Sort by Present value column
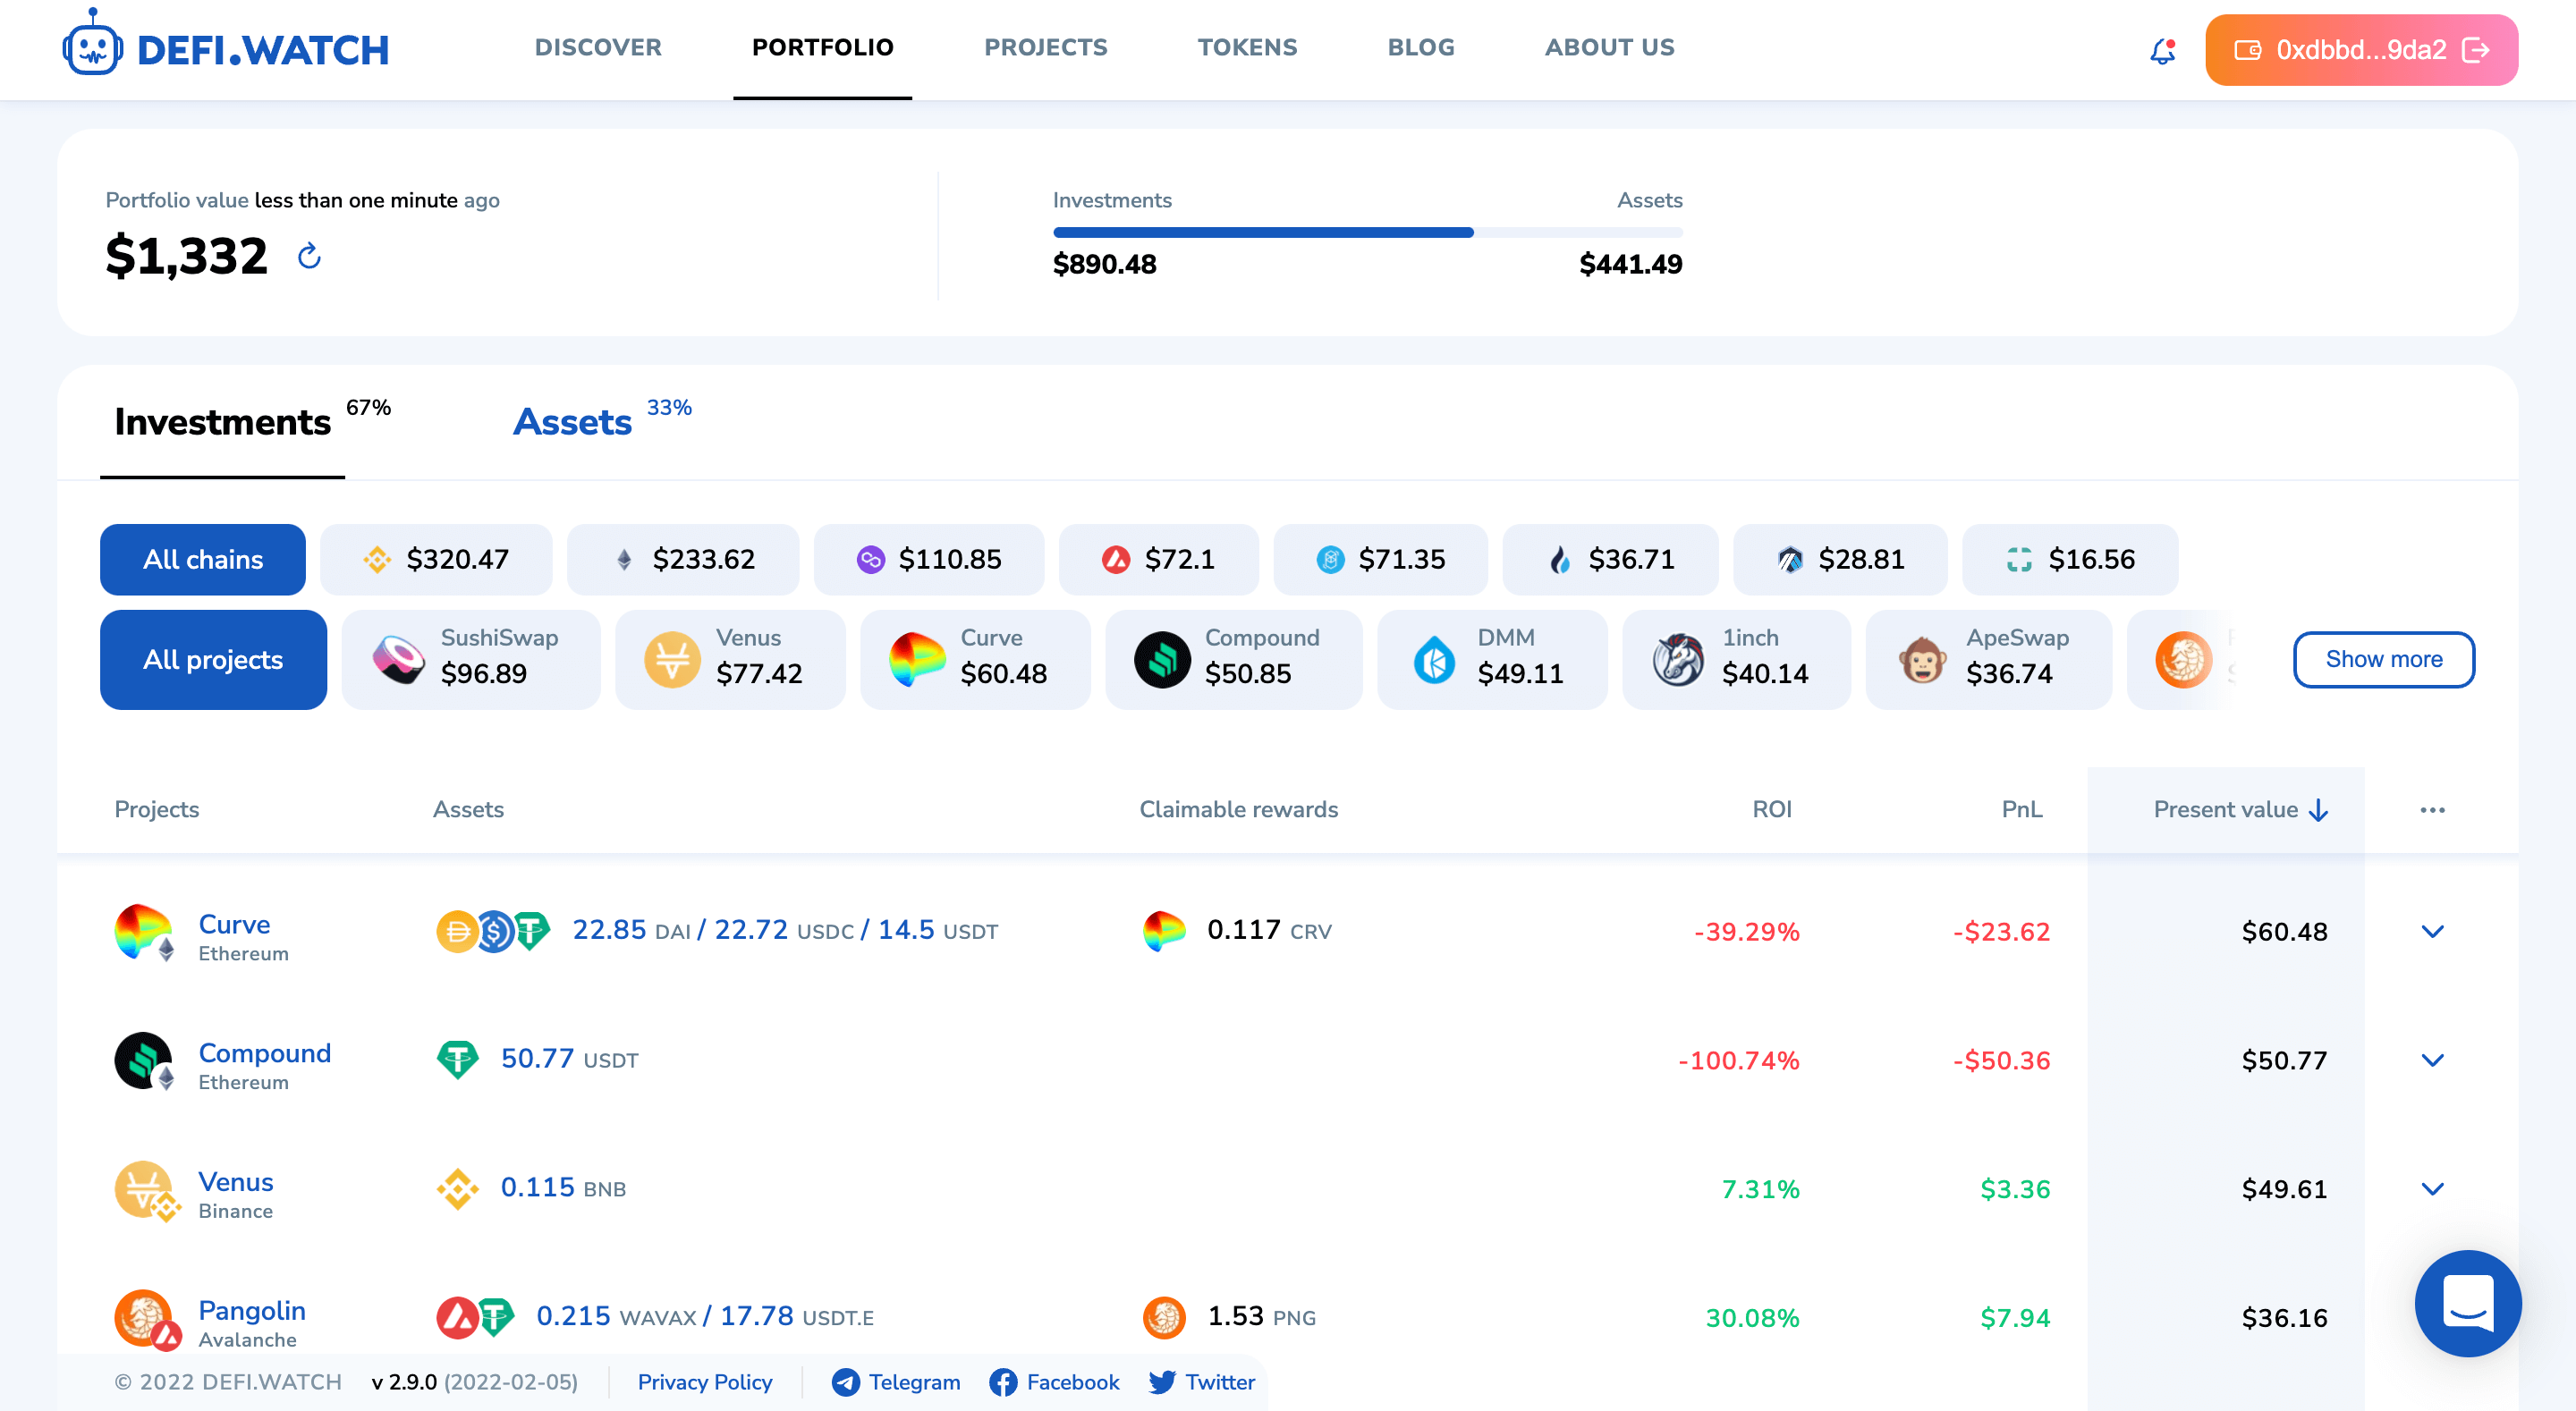Image resolution: width=2576 pixels, height=1411 pixels. click(x=2241, y=811)
